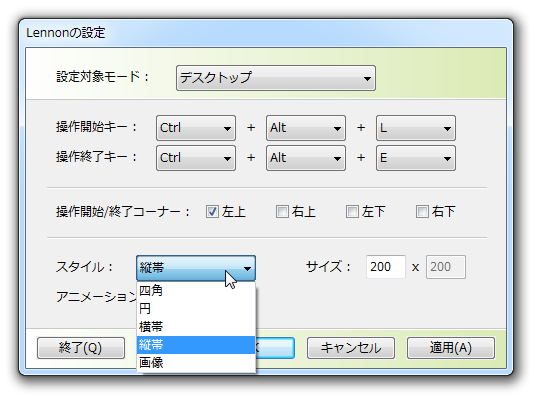535x396 pixels.
Task: Click the partly hidden OK button
Action: tap(275, 348)
